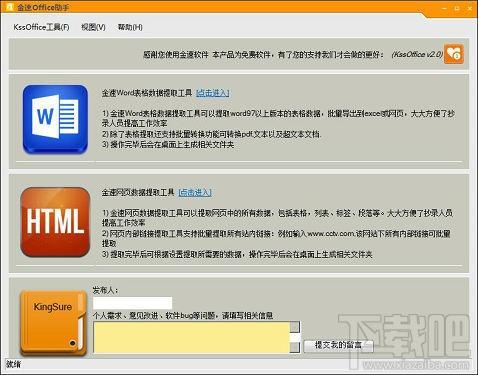Screen dimensions: 478x375
Task: Click the 发布人: label
Action: 105,290
